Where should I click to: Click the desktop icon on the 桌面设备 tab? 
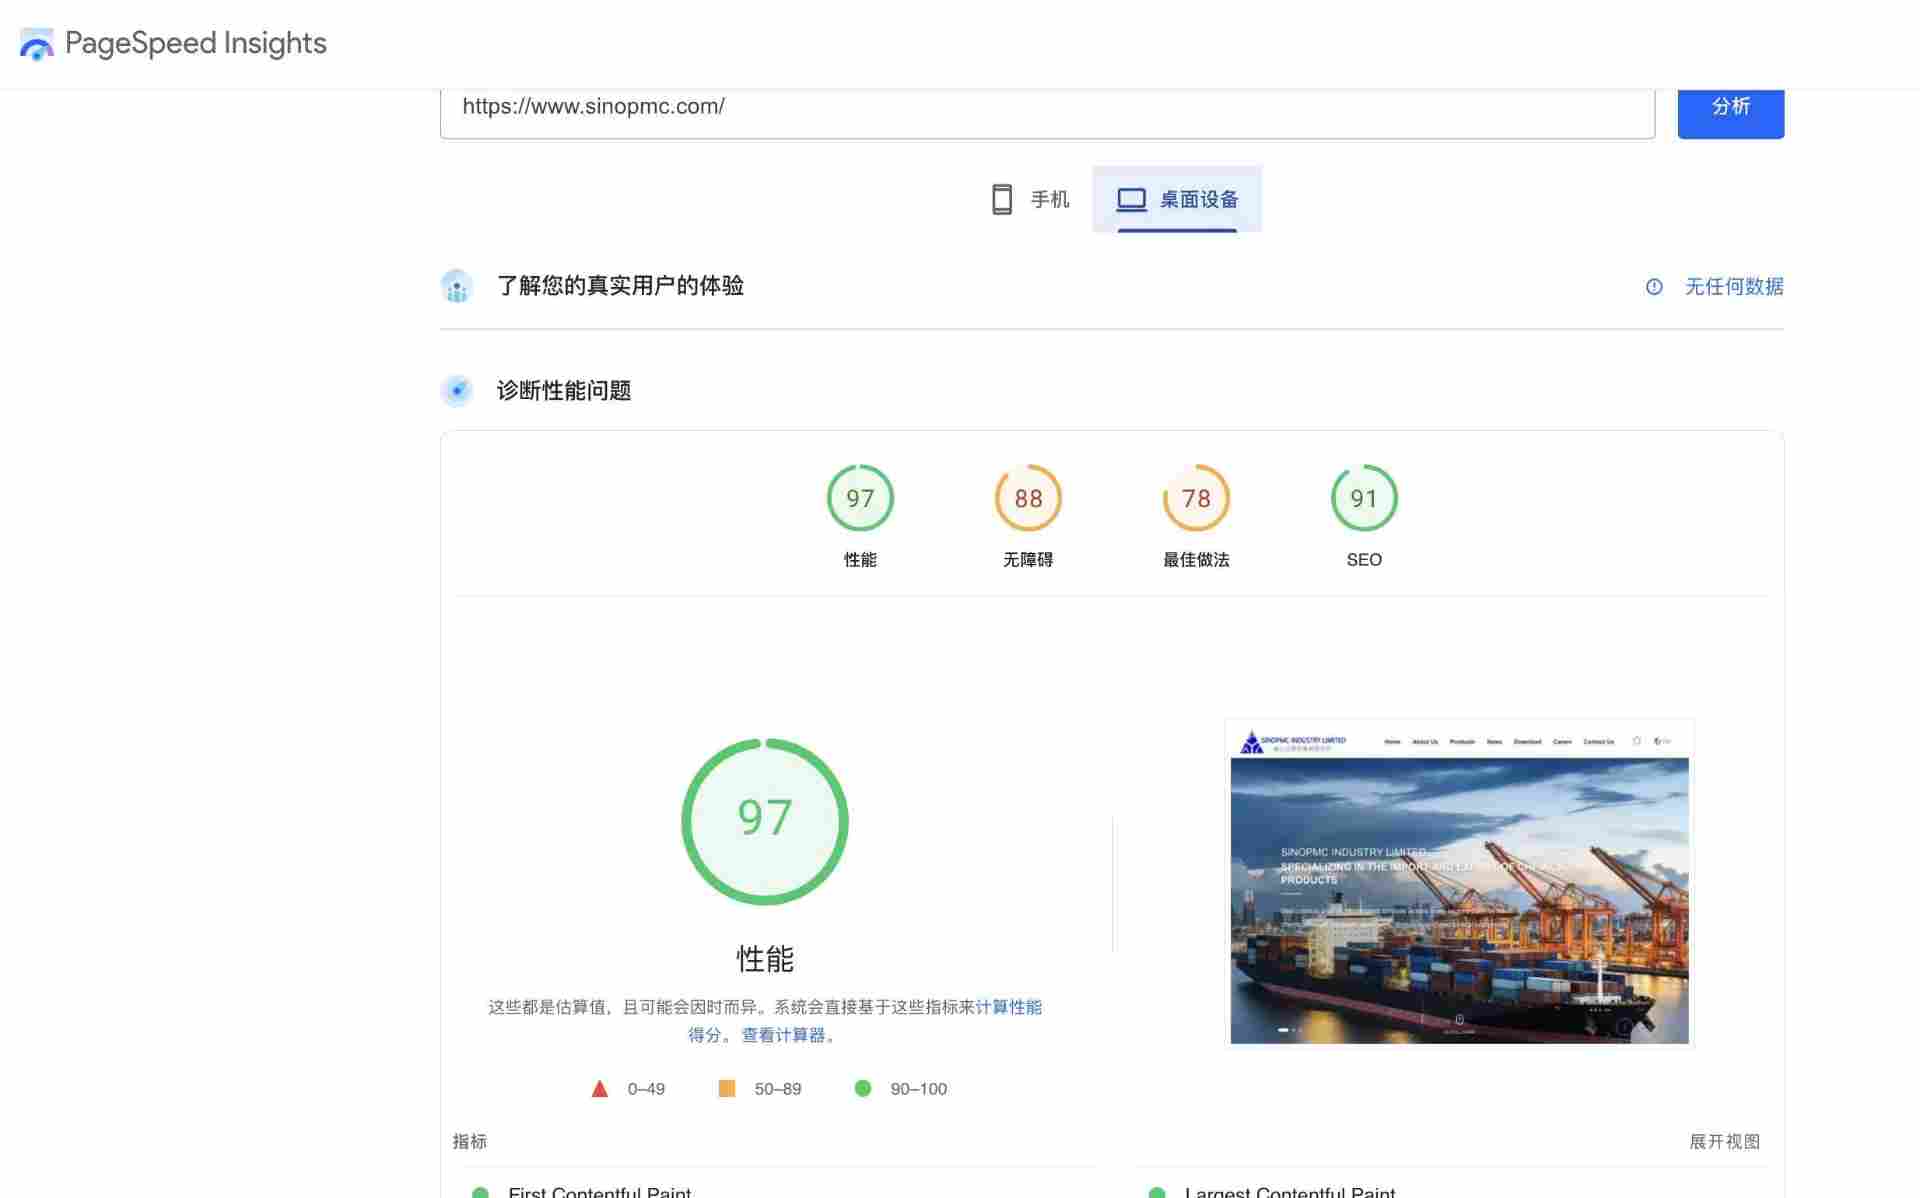click(x=1131, y=199)
